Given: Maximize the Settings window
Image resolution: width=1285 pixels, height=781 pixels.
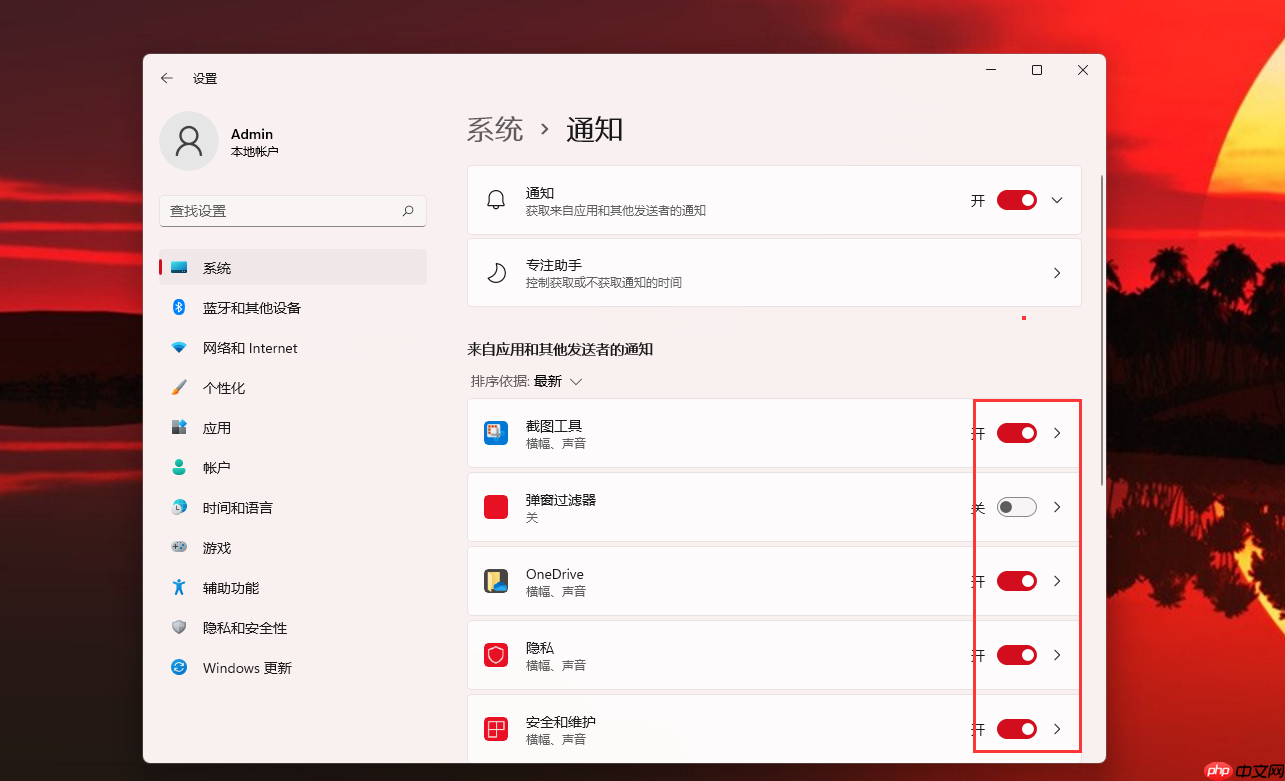Looking at the screenshot, I should pos(1037,70).
